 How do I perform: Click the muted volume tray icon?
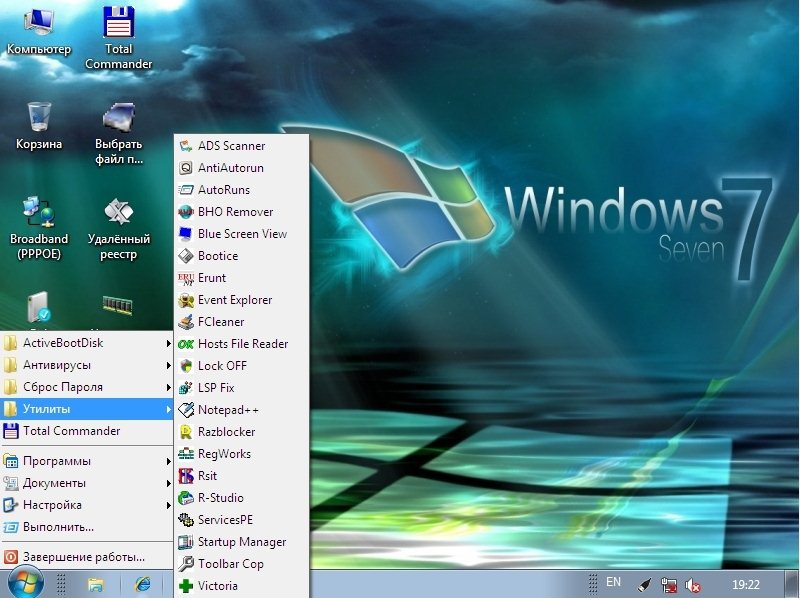(x=693, y=584)
